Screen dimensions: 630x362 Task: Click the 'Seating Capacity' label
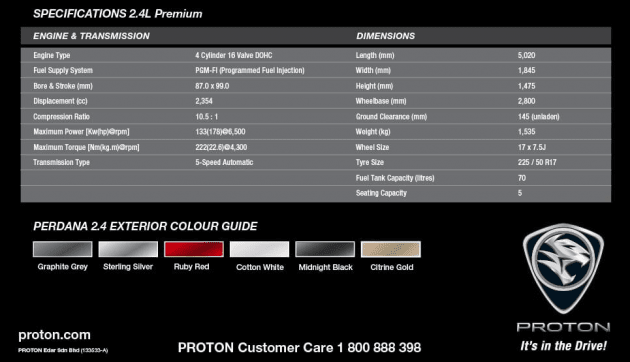(x=381, y=193)
